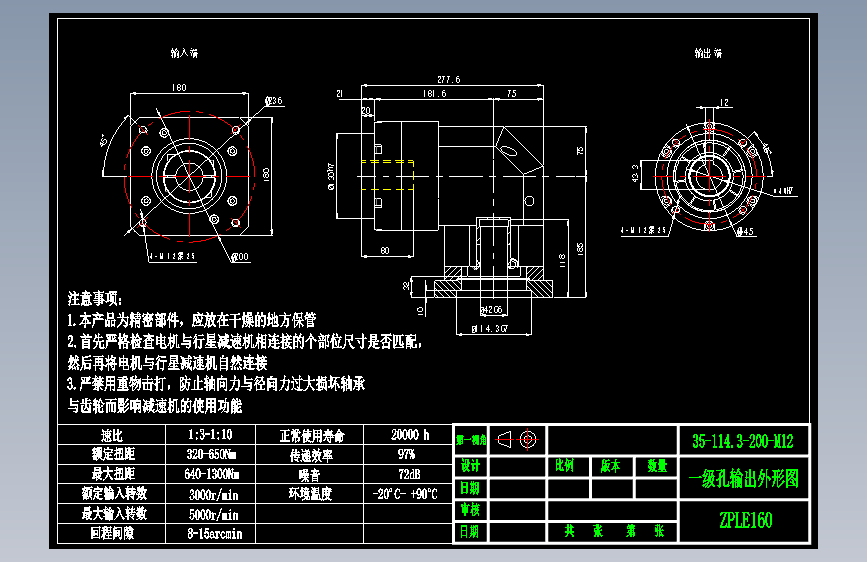Viewport: 867px width, 562px height.
Task: Click the line 与齿轮而影响减速机的使用功能
Action: point(155,406)
